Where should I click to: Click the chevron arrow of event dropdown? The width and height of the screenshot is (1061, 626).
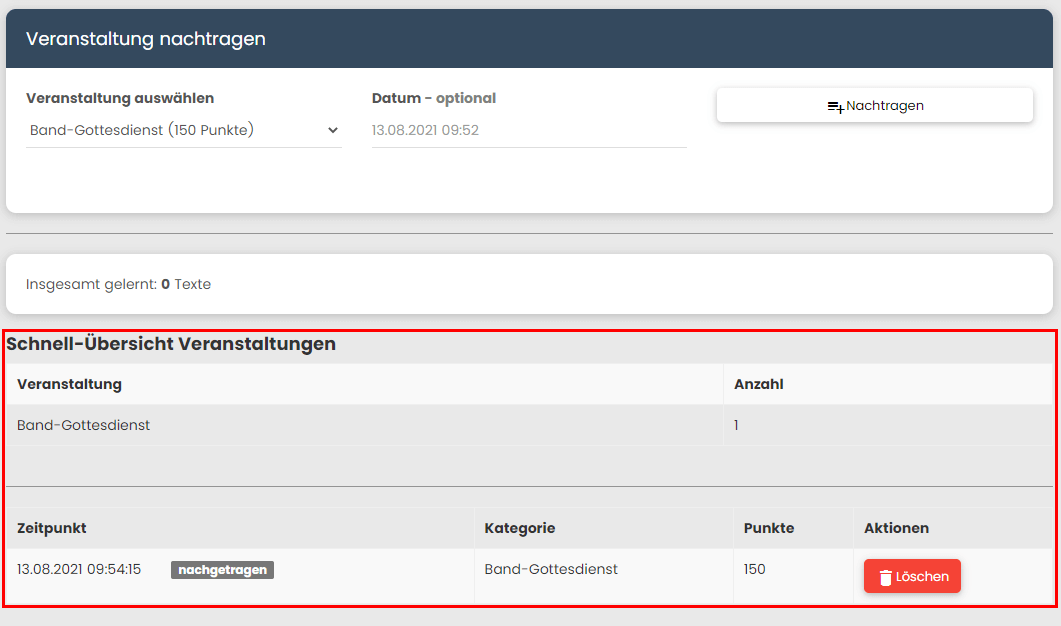tap(333, 130)
